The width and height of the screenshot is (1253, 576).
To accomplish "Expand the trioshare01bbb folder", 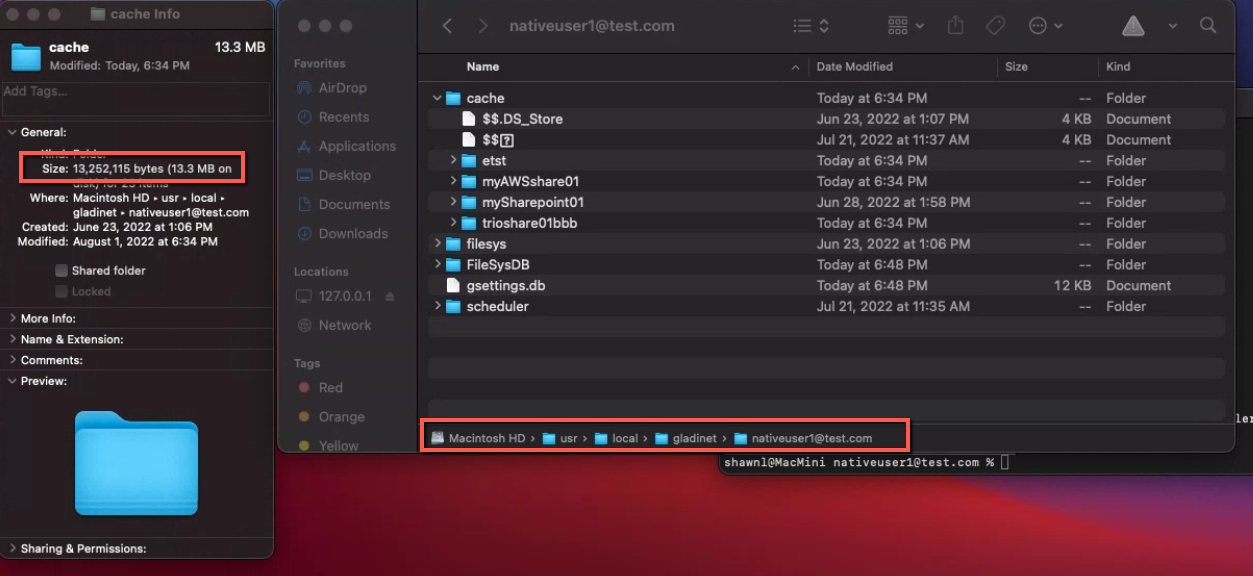I will [453, 223].
